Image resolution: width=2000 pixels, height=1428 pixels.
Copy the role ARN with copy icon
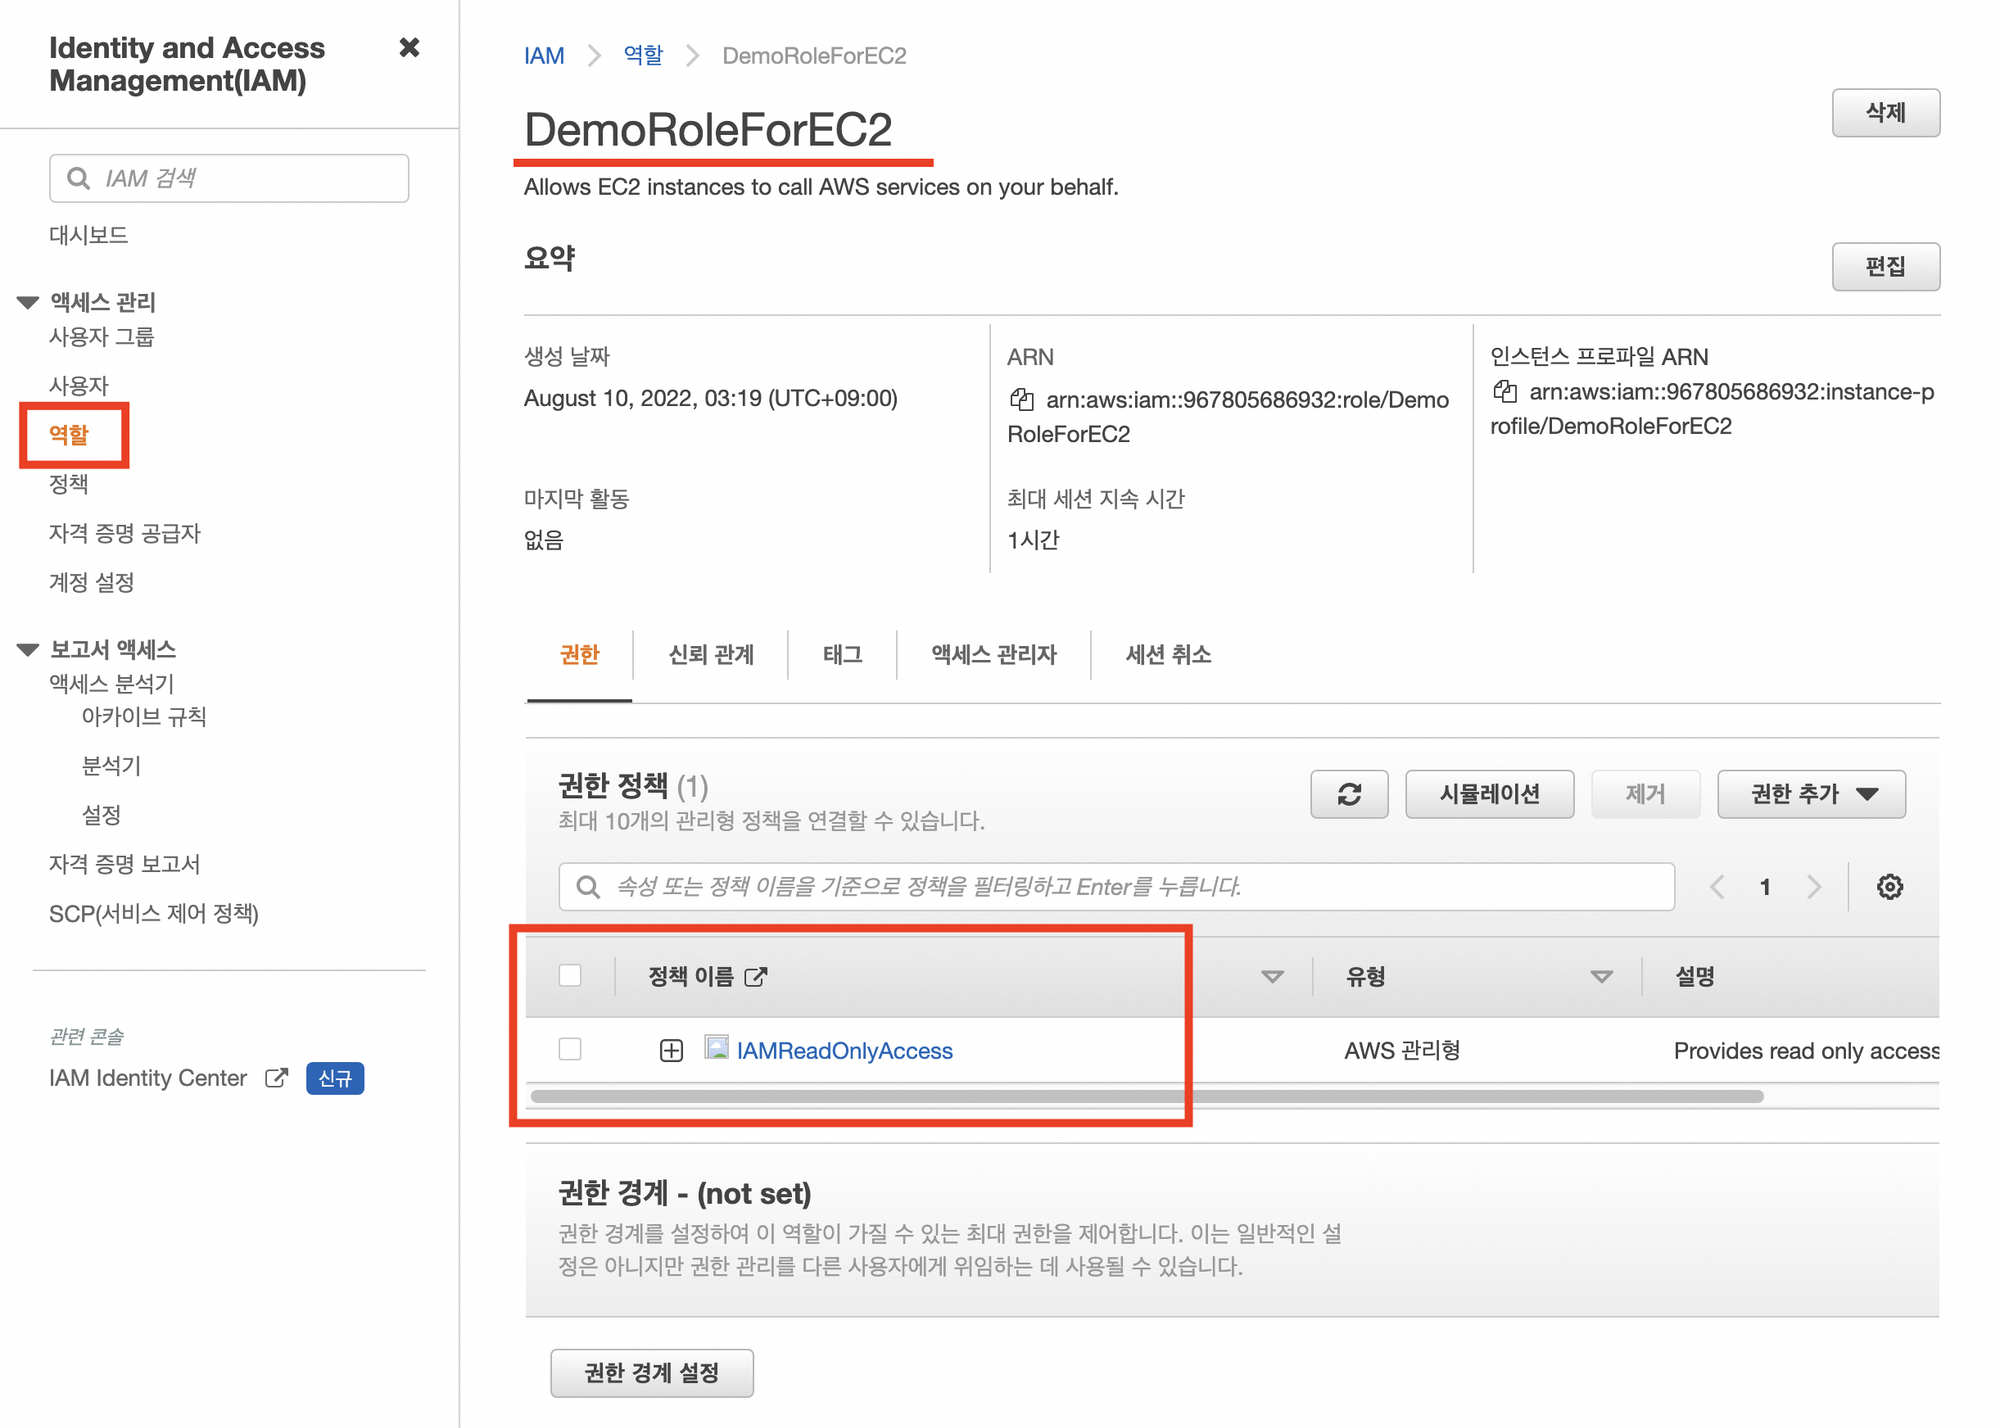(x=1021, y=400)
